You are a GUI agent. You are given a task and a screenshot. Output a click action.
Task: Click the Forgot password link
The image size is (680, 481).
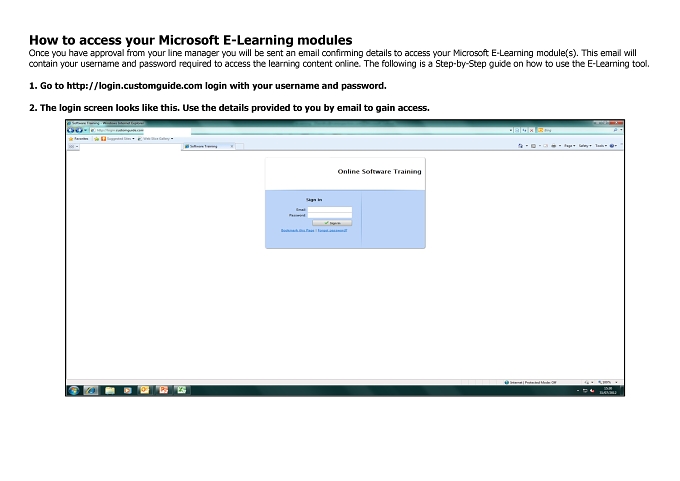[332, 230]
